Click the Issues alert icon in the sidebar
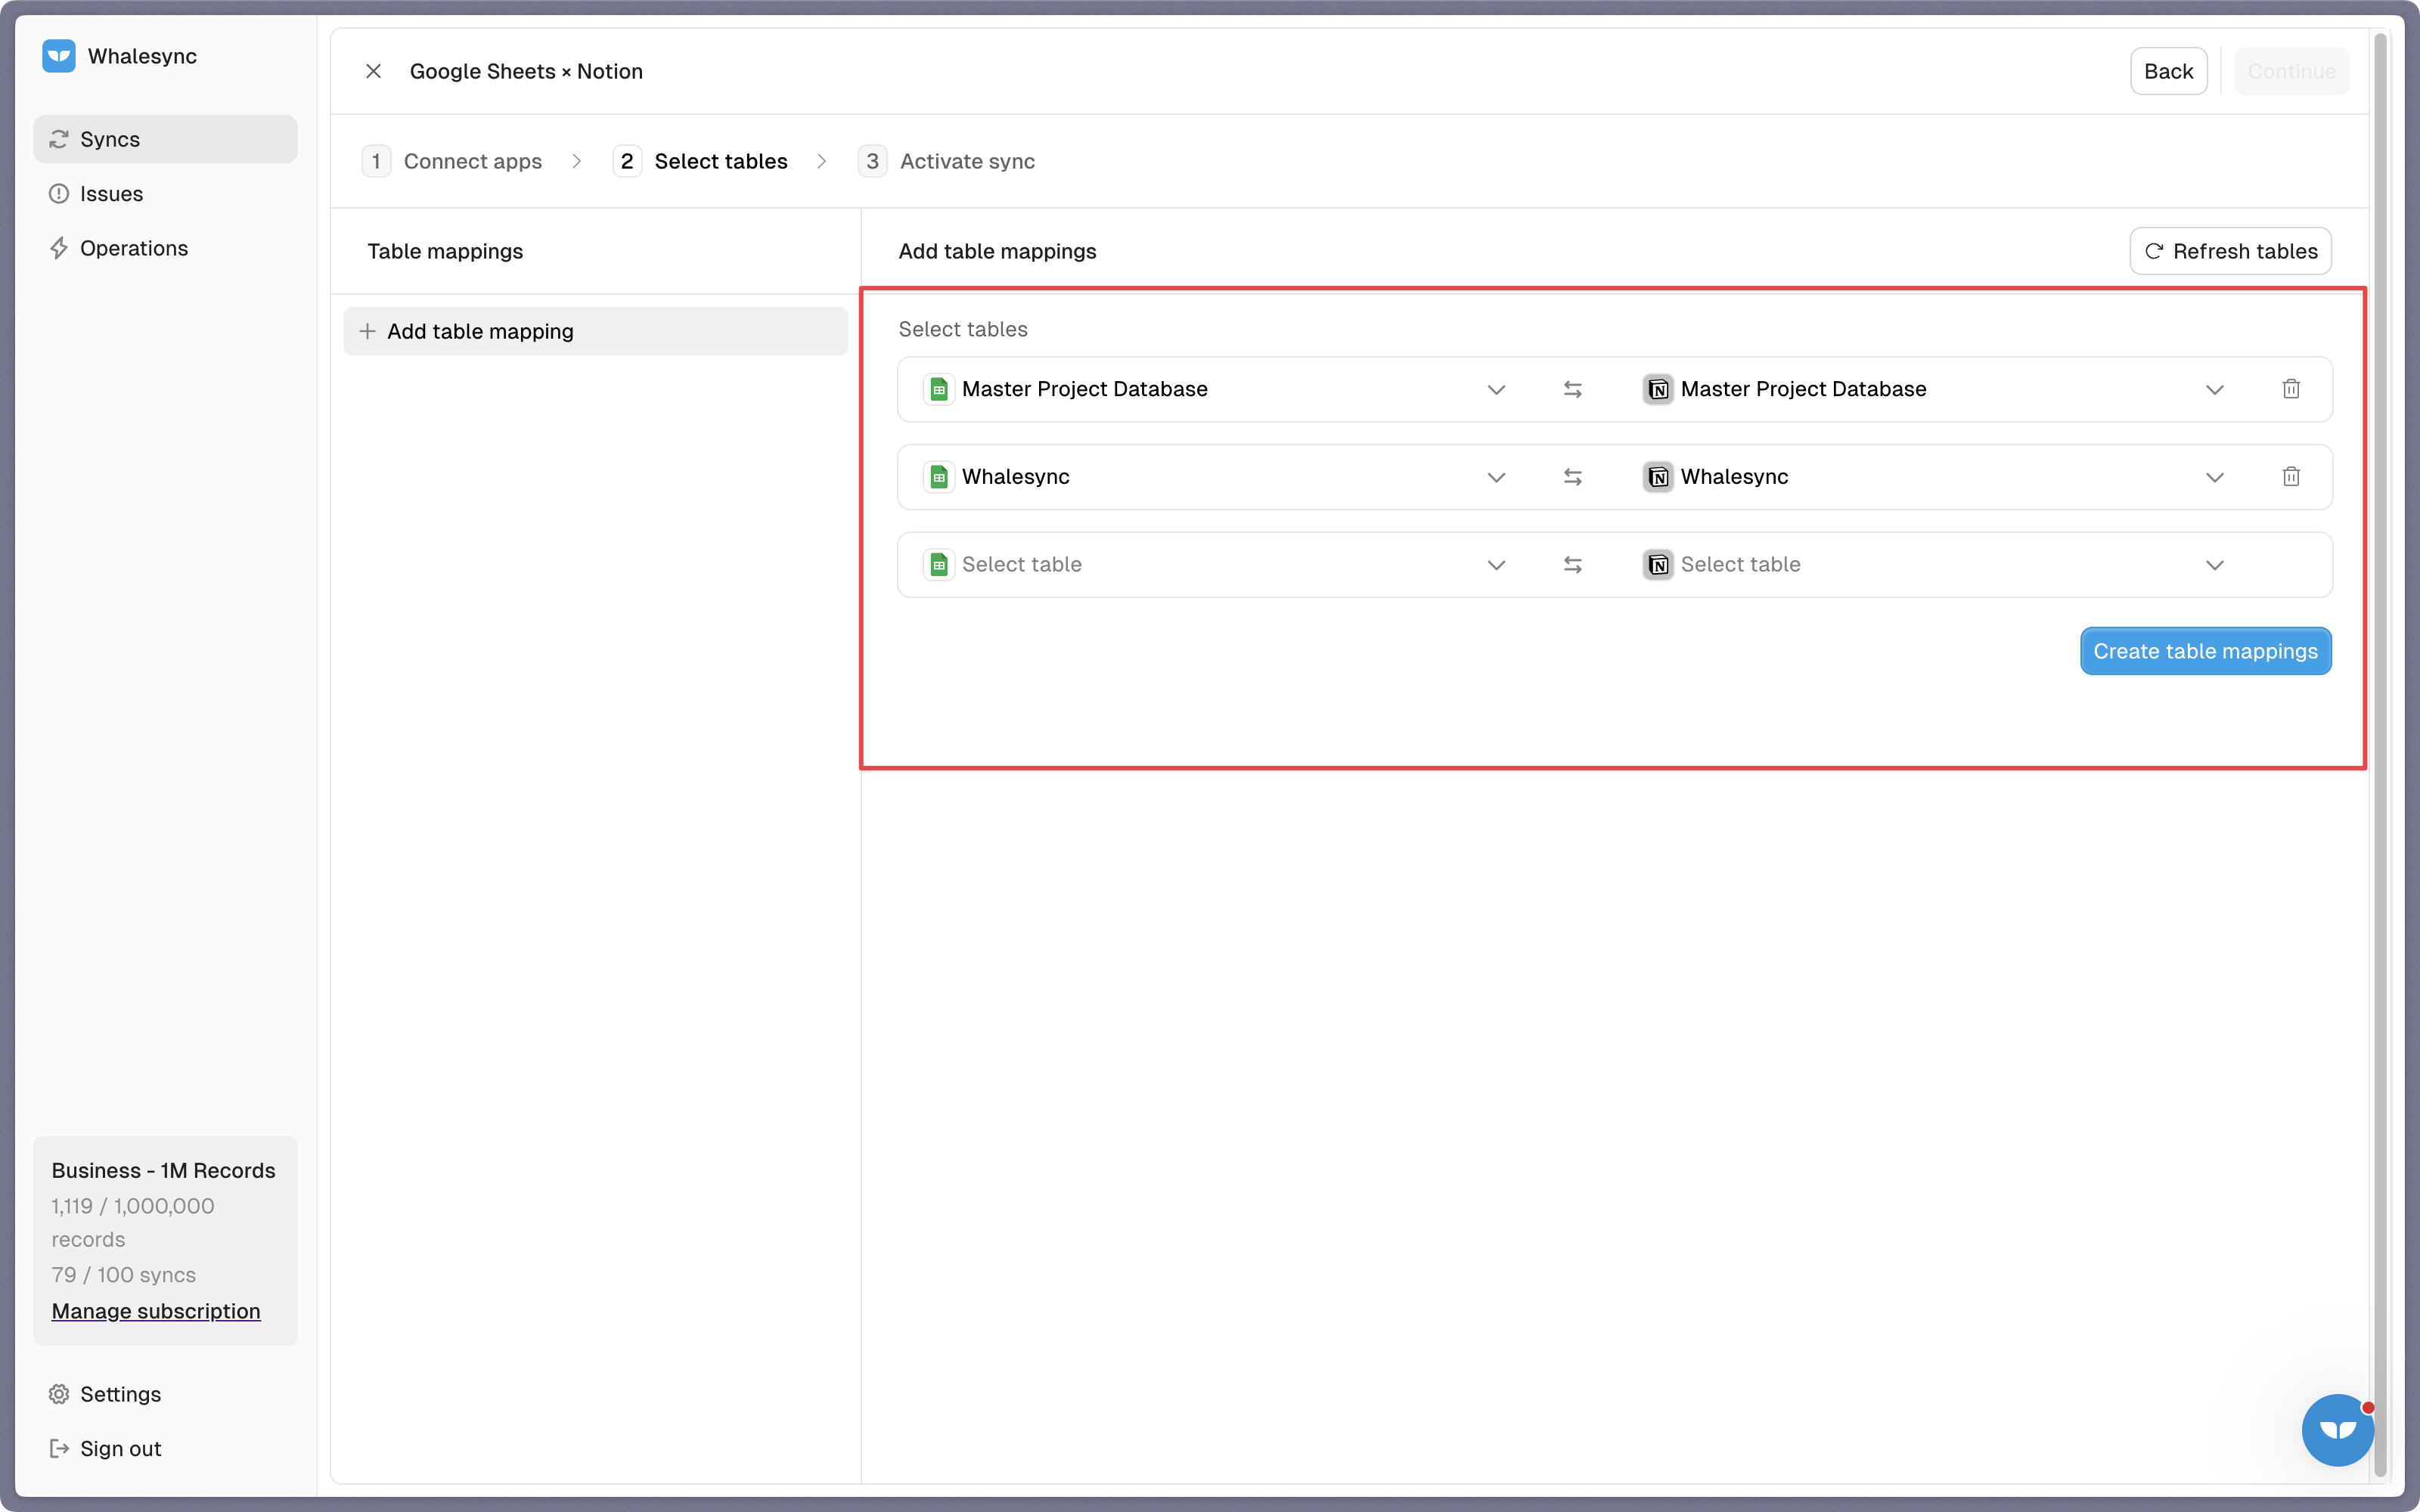Image resolution: width=2420 pixels, height=1512 pixels. 59,194
